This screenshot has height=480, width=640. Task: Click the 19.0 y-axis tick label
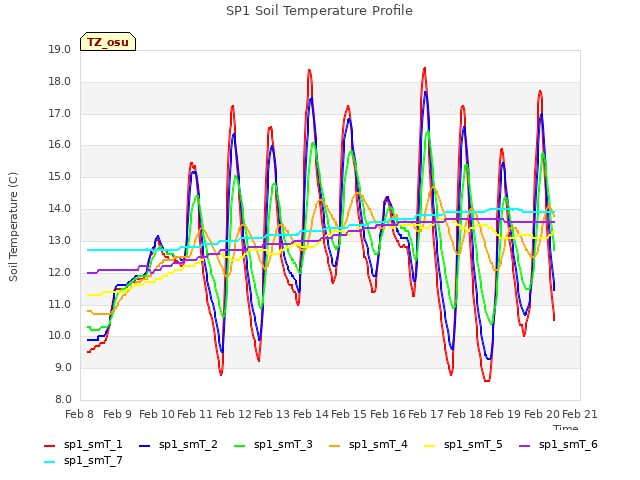tap(60, 49)
